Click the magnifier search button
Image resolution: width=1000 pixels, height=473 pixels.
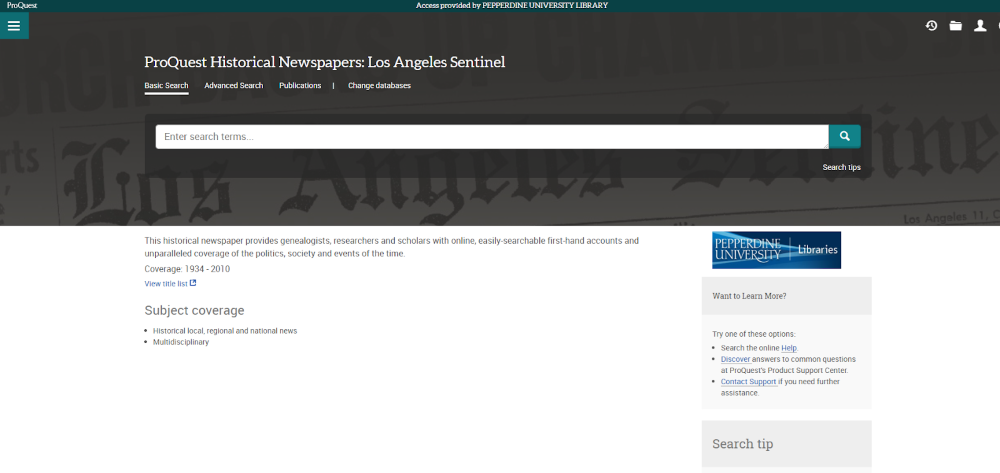[x=844, y=136]
